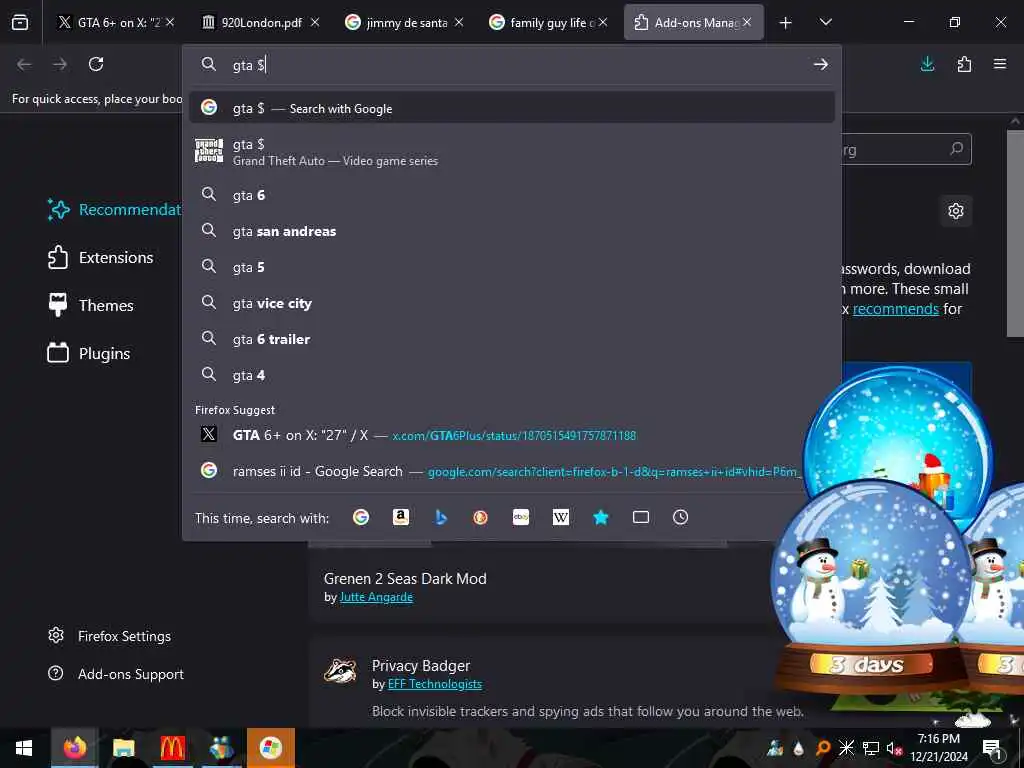Open the notification center
This screenshot has height=768, width=1024.
click(x=992, y=748)
